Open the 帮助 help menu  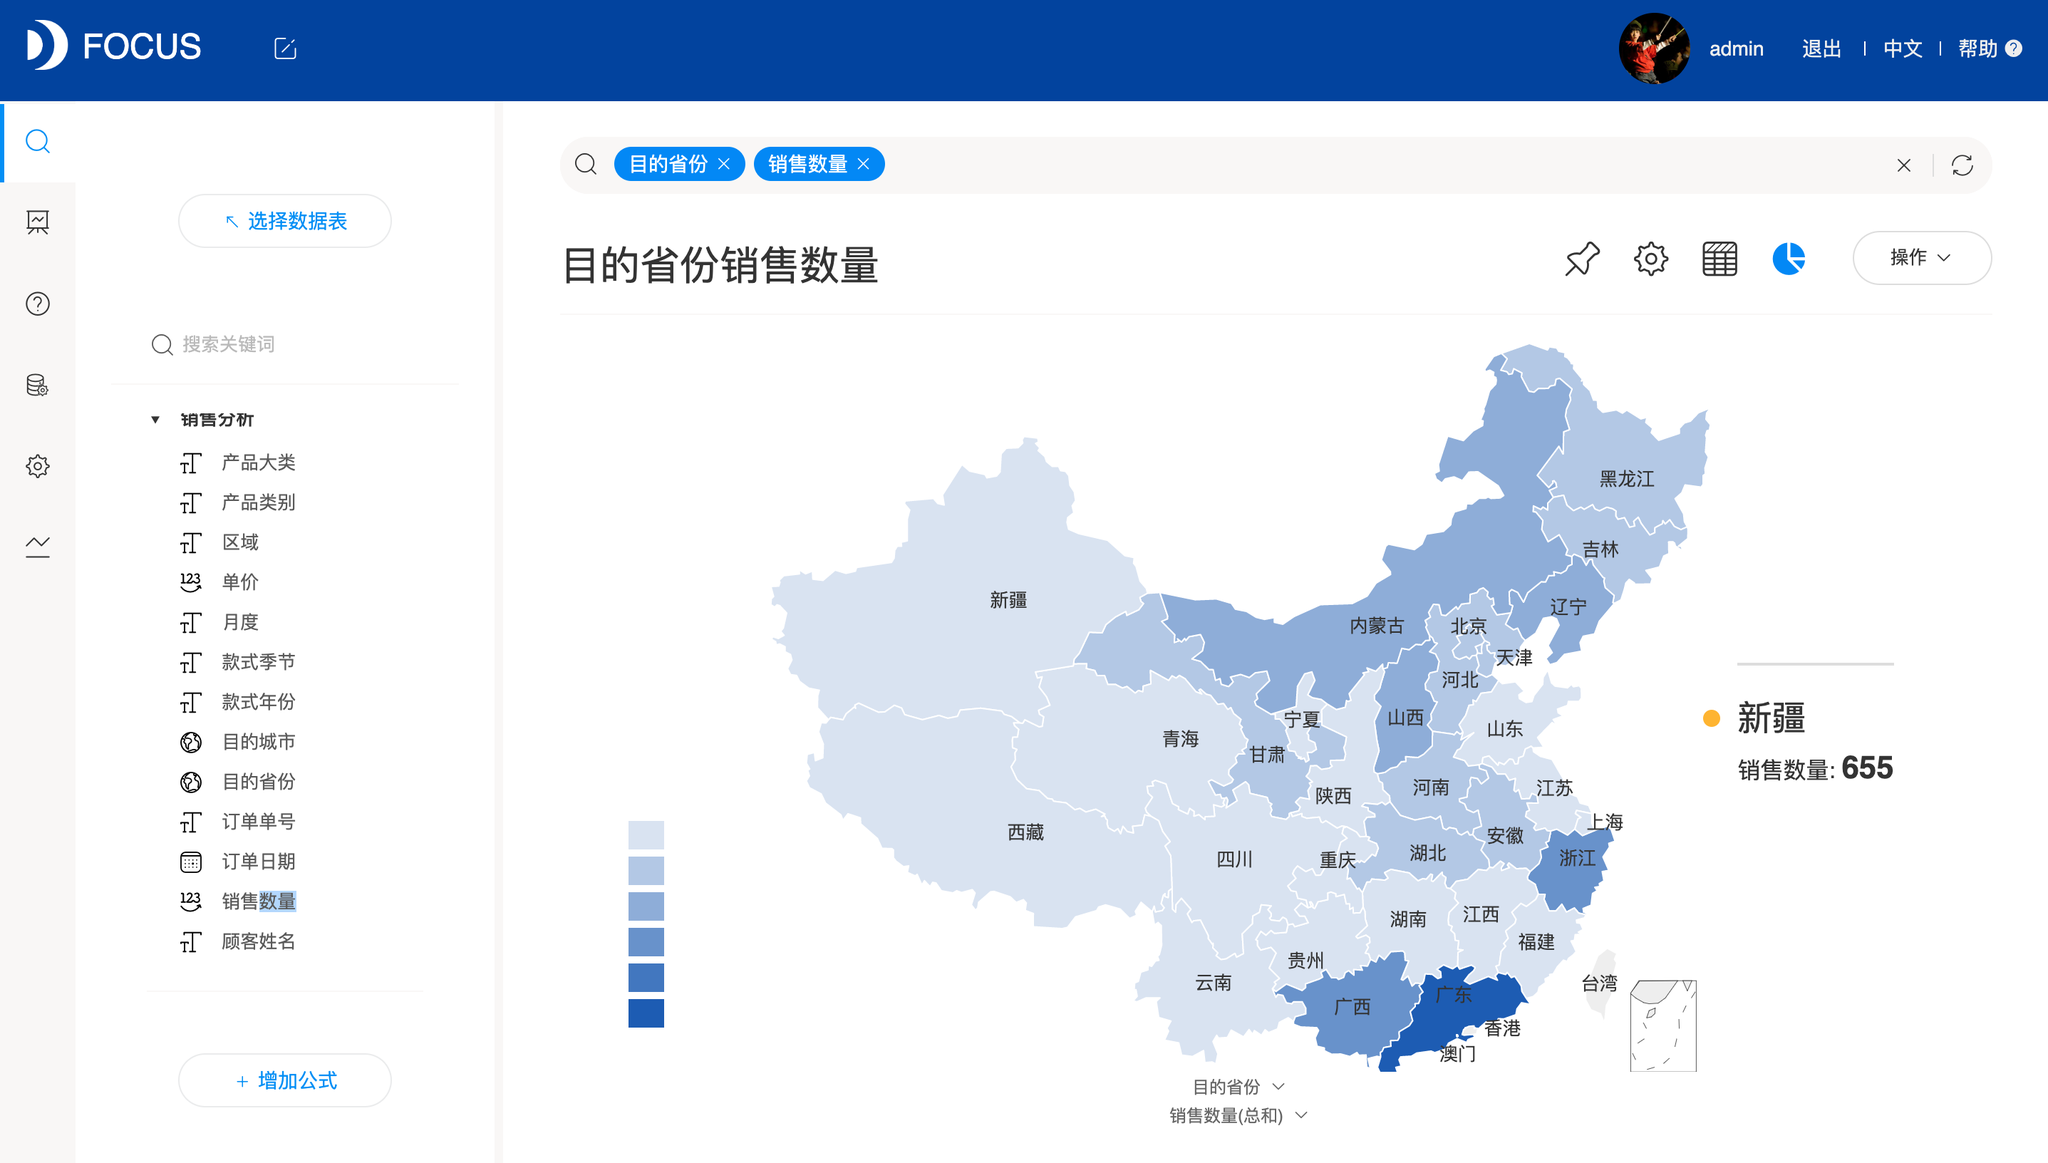coord(1978,48)
